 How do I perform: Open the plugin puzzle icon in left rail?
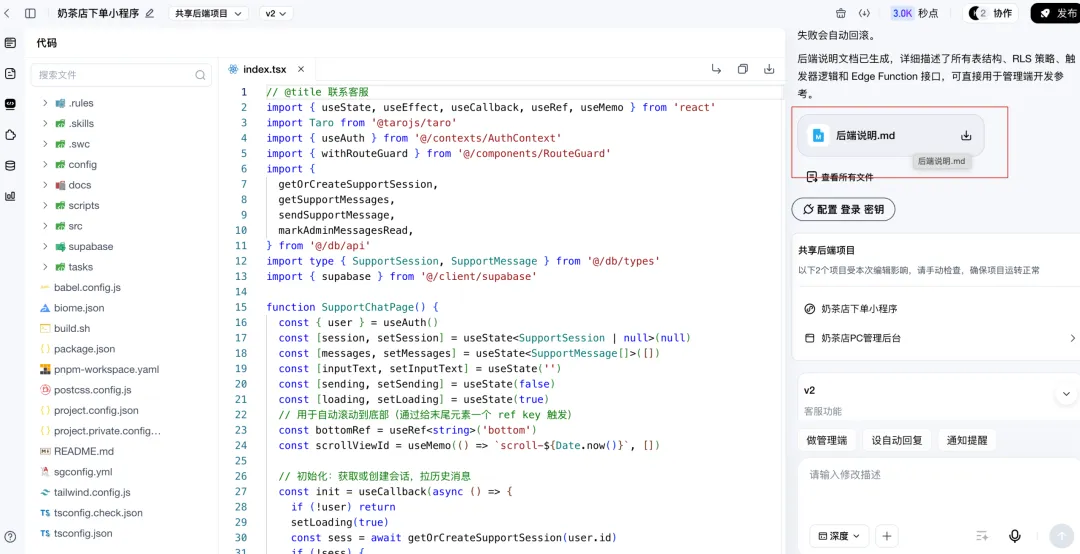(x=10, y=134)
